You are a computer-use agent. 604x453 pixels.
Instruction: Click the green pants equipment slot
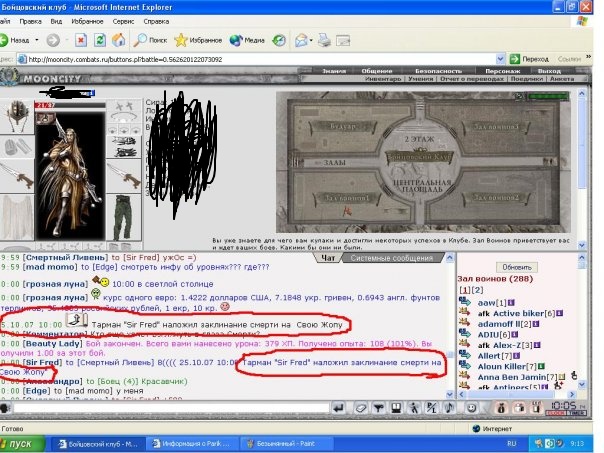coord(123,218)
